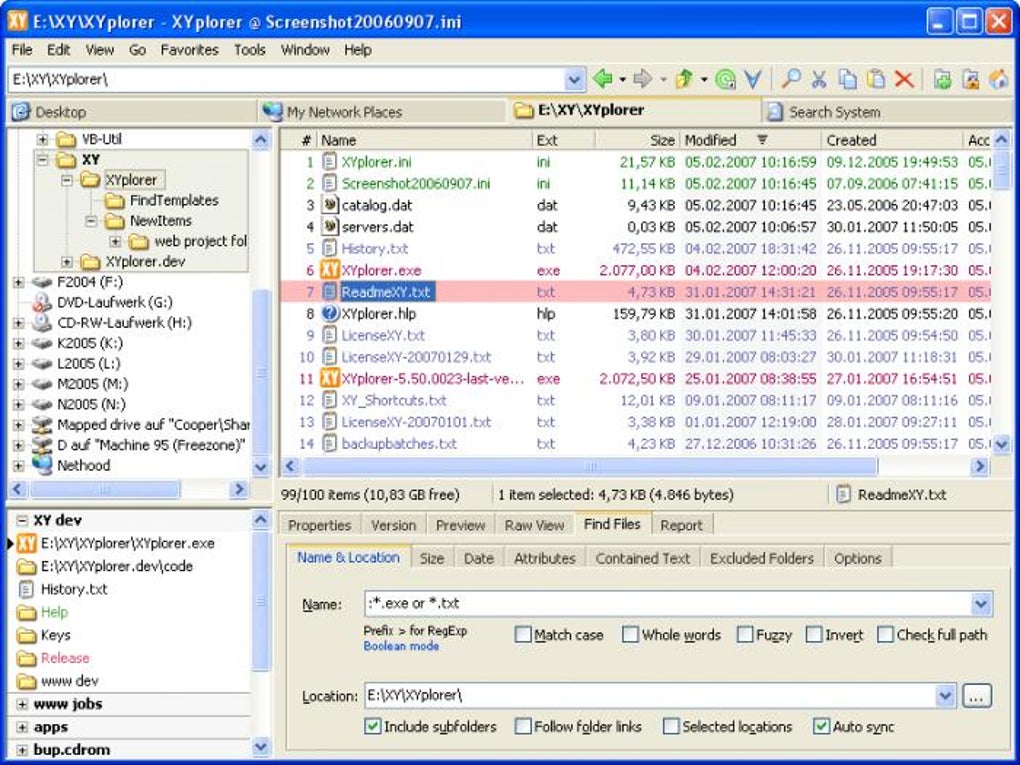
Task: Paste from clipboard with the toolbar icon
Action: 876,79
